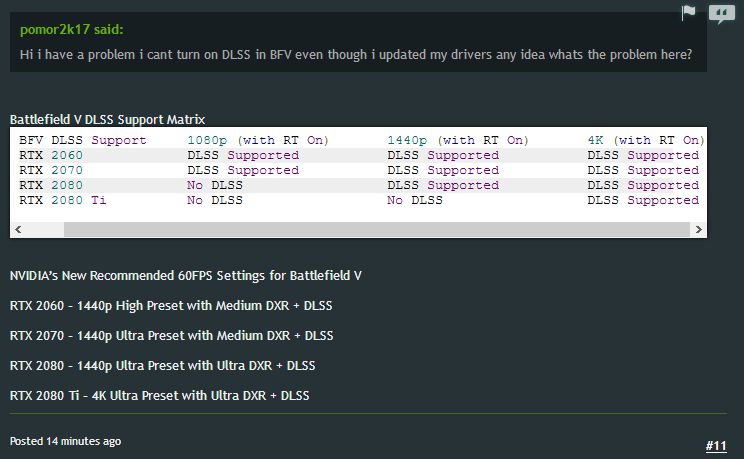Click the RTX 2070 1440p Ultra Preset line
Image resolution: width=744 pixels, height=459 pixels.
(x=171, y=336)
